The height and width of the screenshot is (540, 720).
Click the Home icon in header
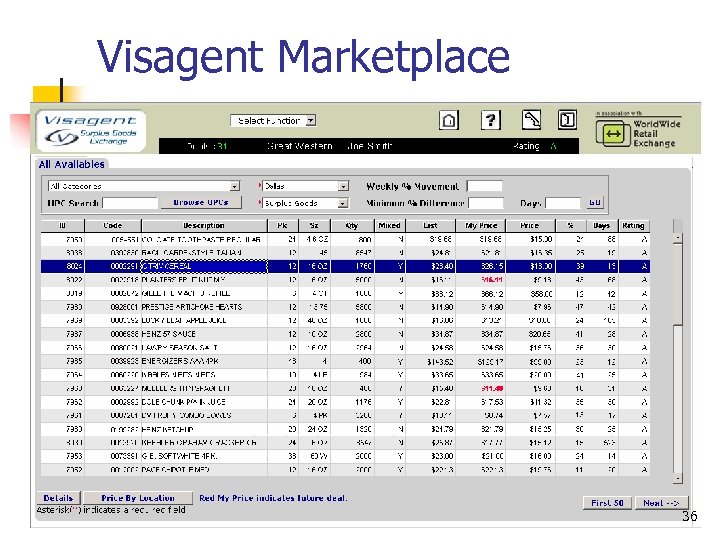pos(449,120)
